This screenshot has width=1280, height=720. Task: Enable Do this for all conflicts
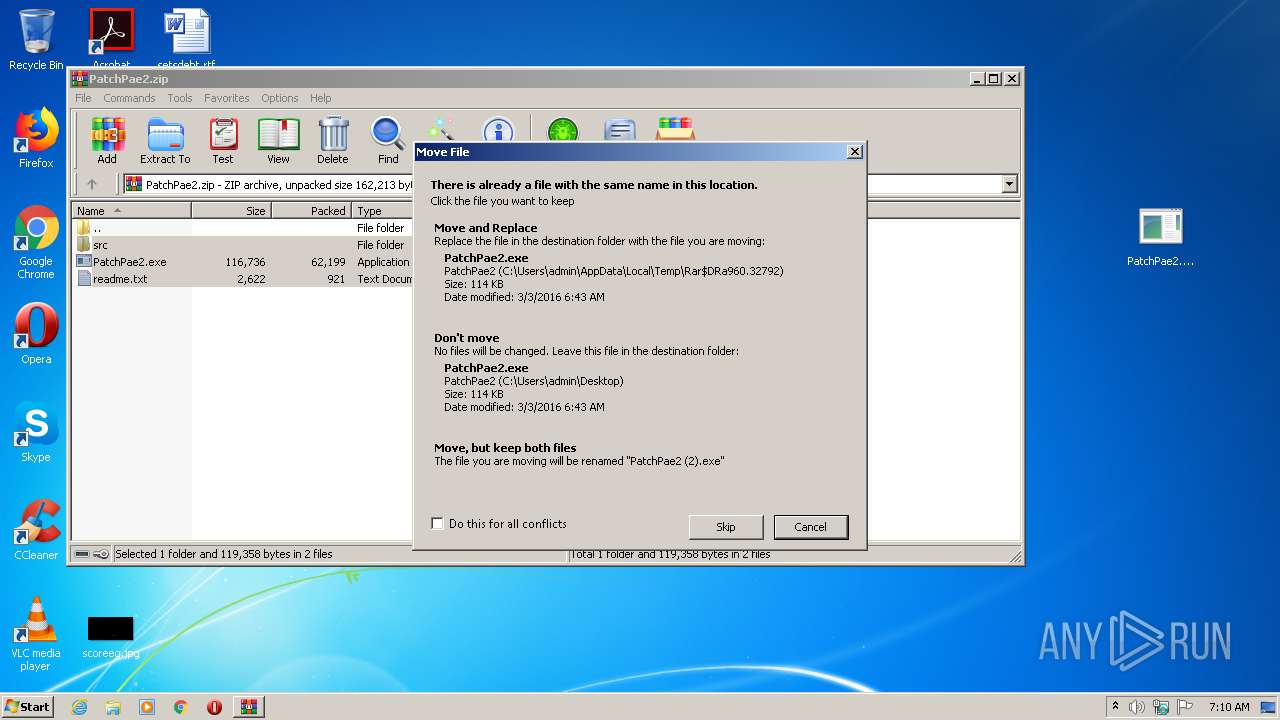pos(437,523)
